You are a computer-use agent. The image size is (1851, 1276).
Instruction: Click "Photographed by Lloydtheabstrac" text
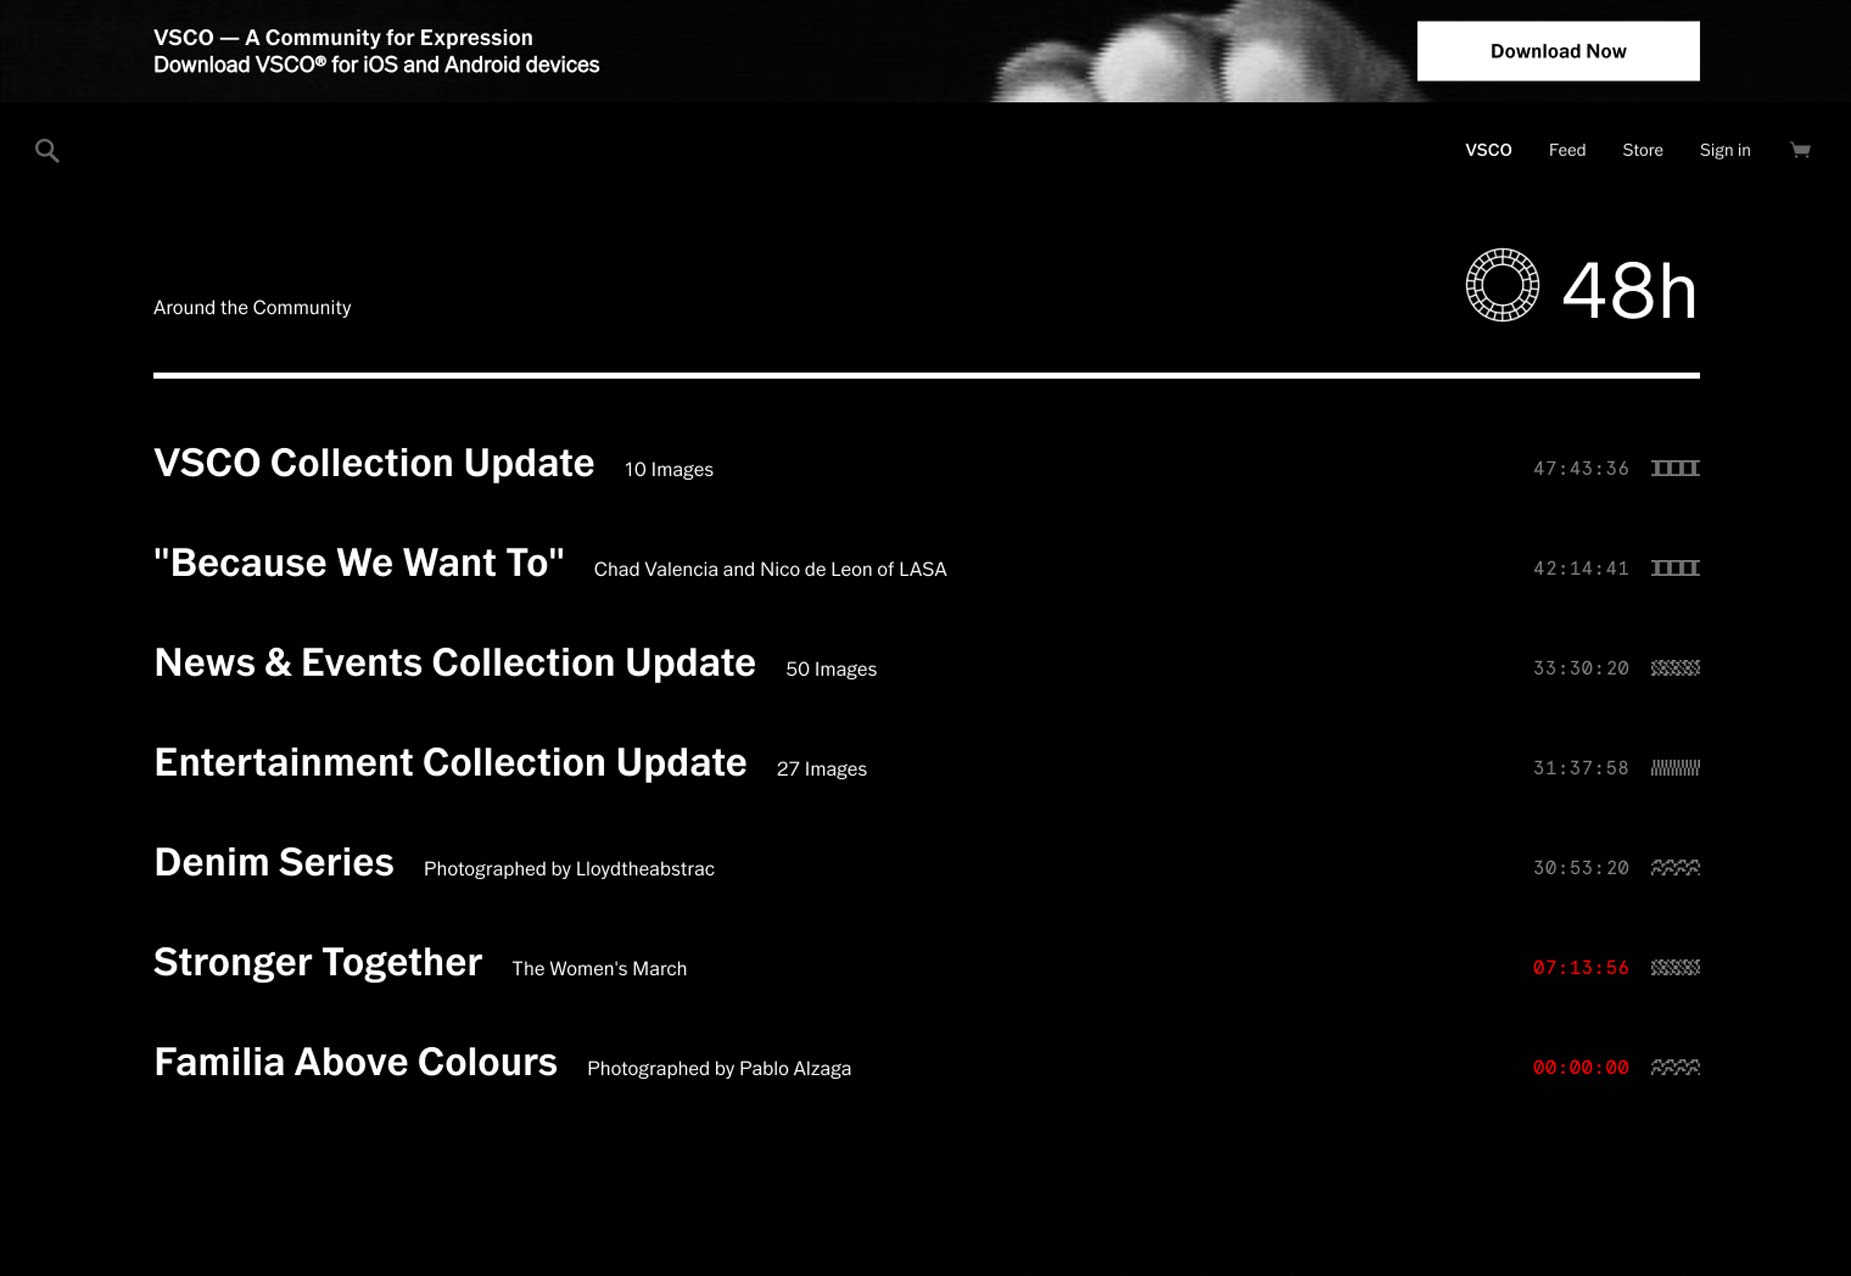pos(569,870)
